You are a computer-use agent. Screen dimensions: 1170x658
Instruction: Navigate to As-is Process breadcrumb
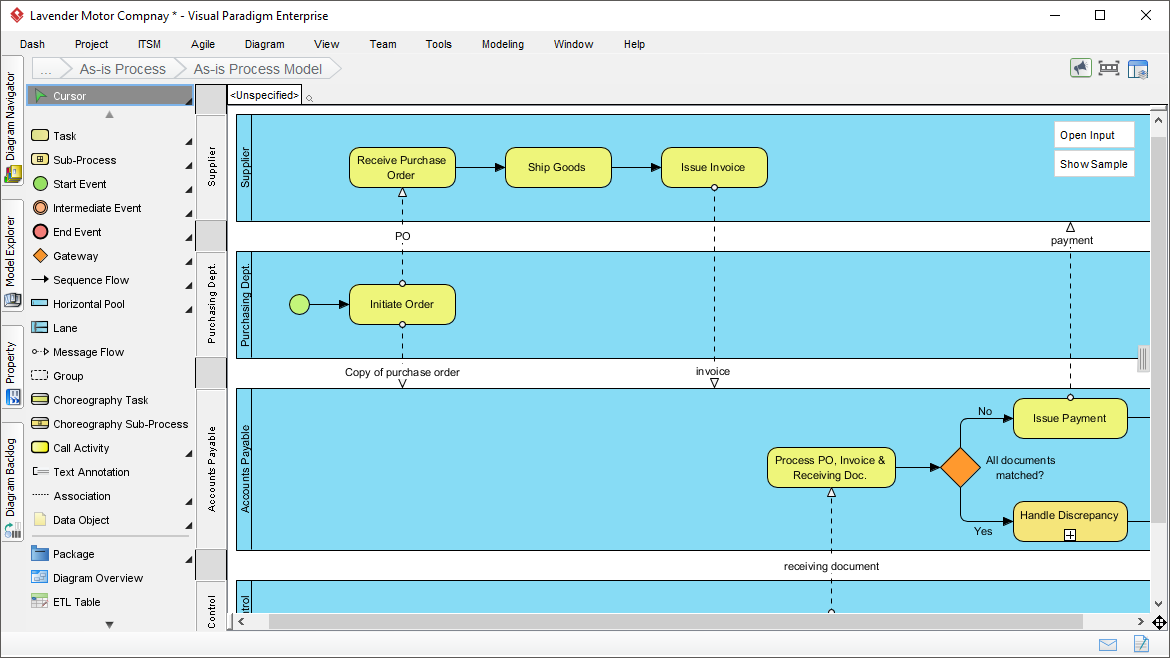click(122, 69)
